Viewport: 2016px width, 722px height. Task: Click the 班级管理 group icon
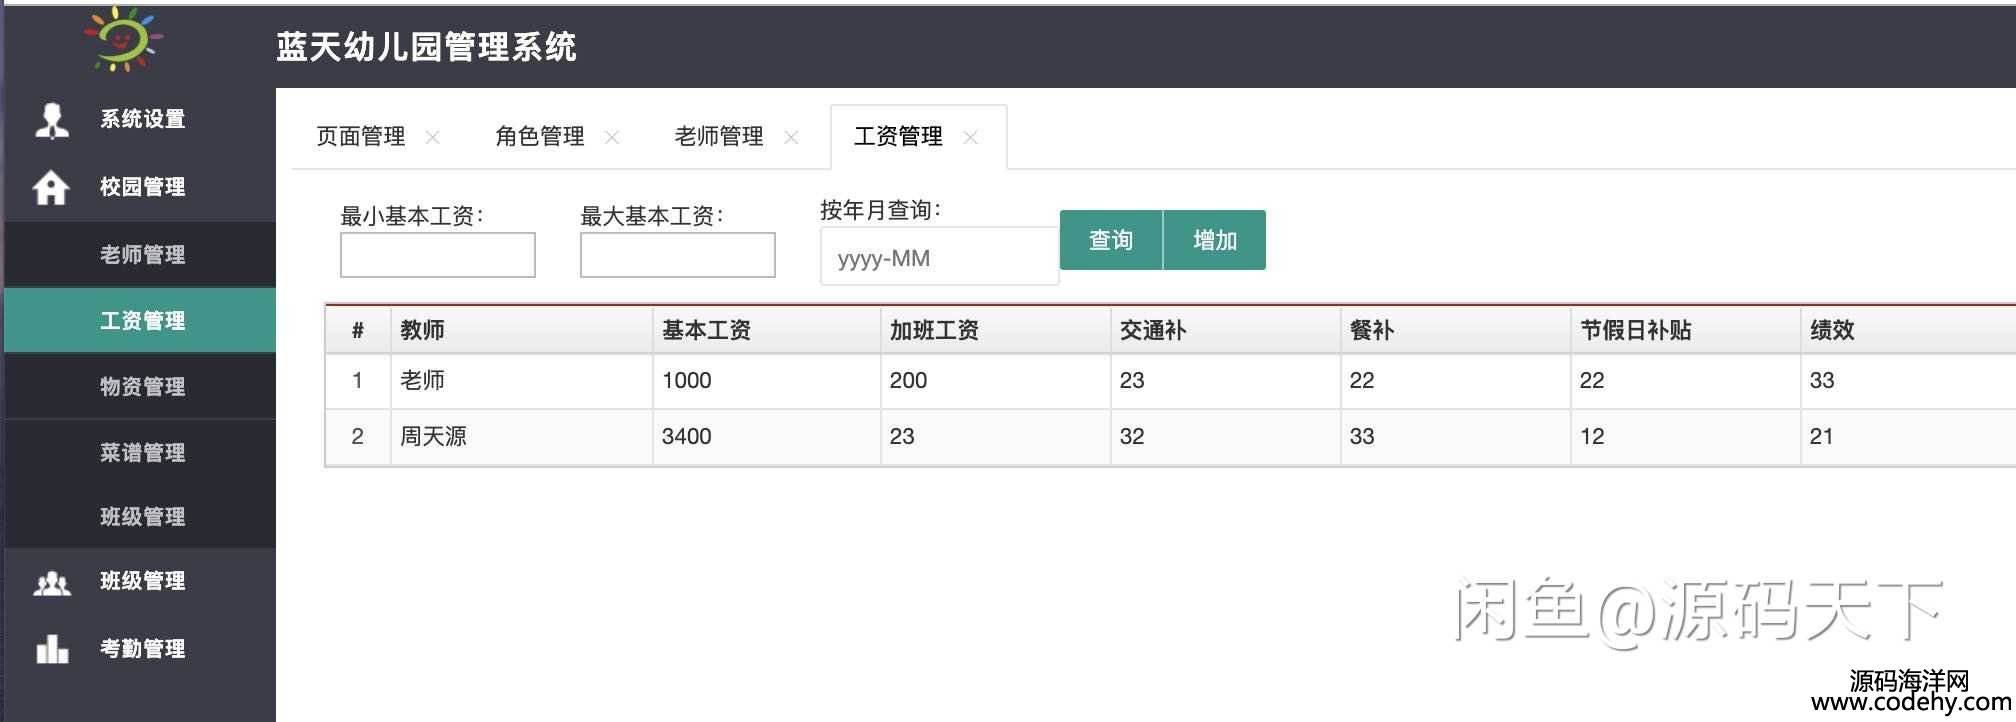tap(52, 583)
